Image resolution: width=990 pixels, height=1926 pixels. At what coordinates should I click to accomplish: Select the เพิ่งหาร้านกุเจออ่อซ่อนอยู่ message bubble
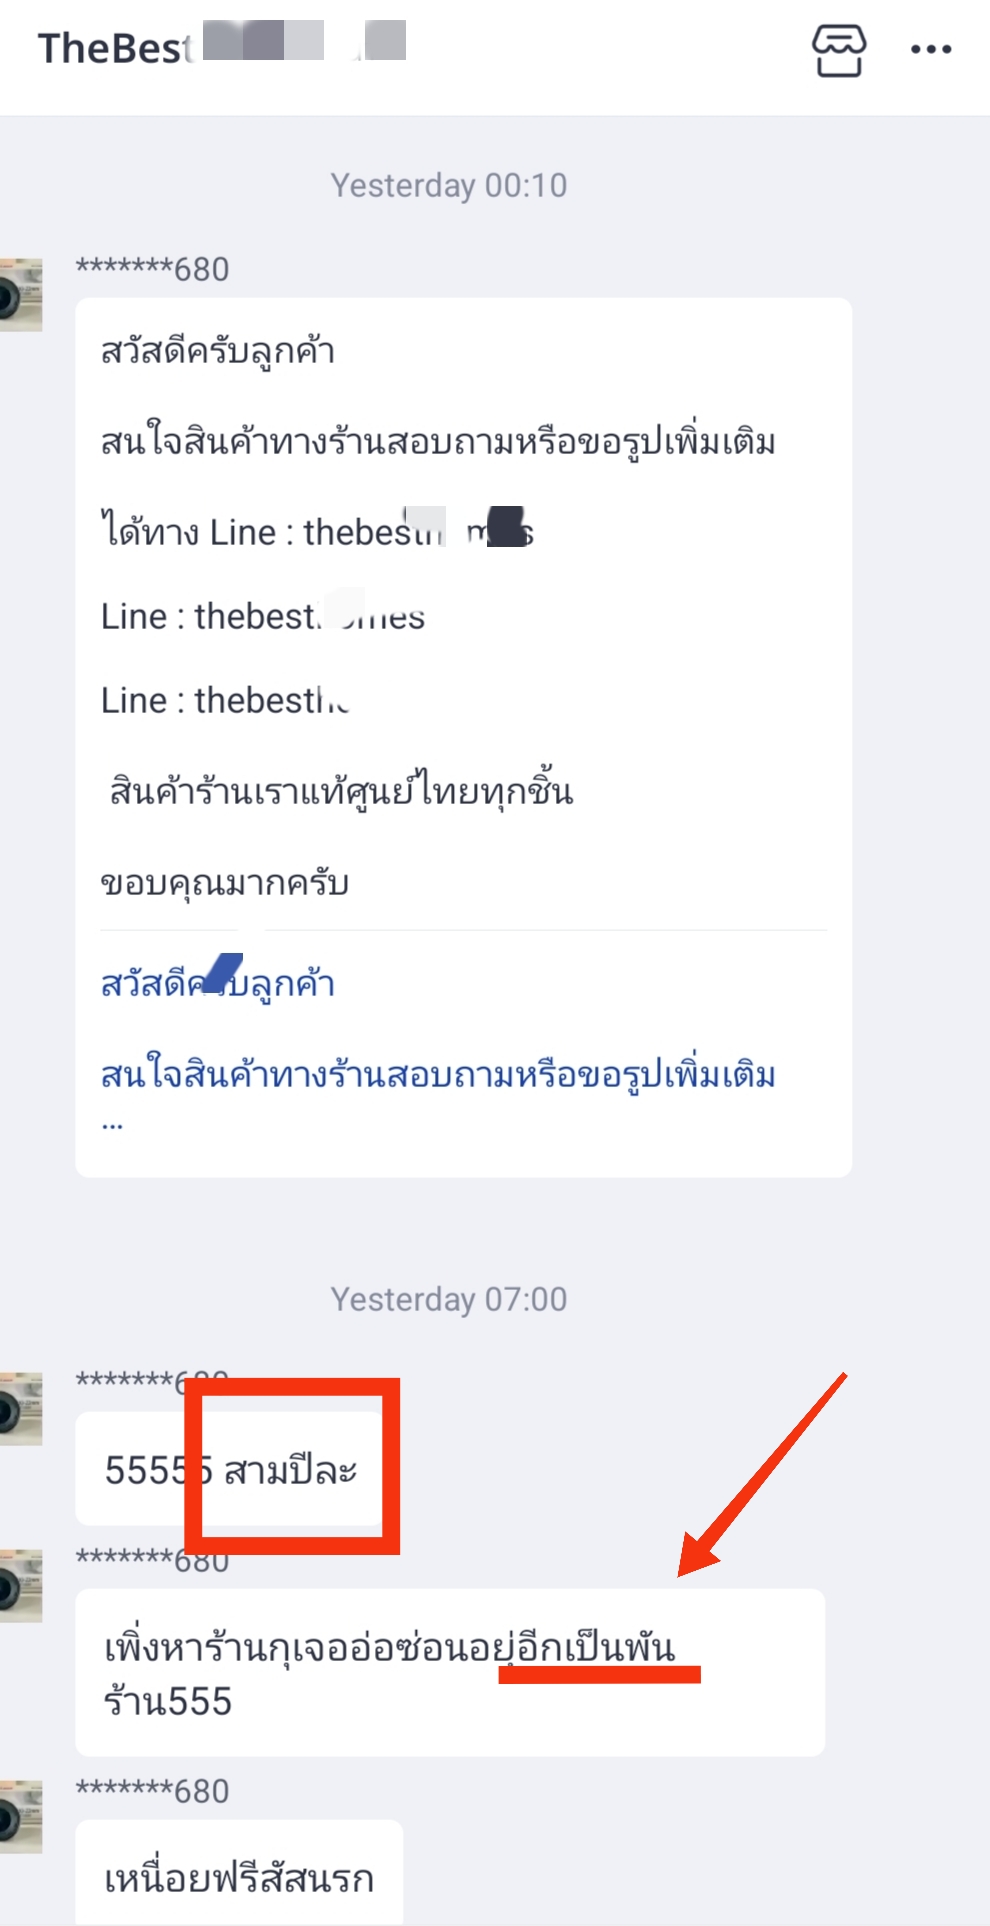pyautogui.click(x=450, y=1672)
